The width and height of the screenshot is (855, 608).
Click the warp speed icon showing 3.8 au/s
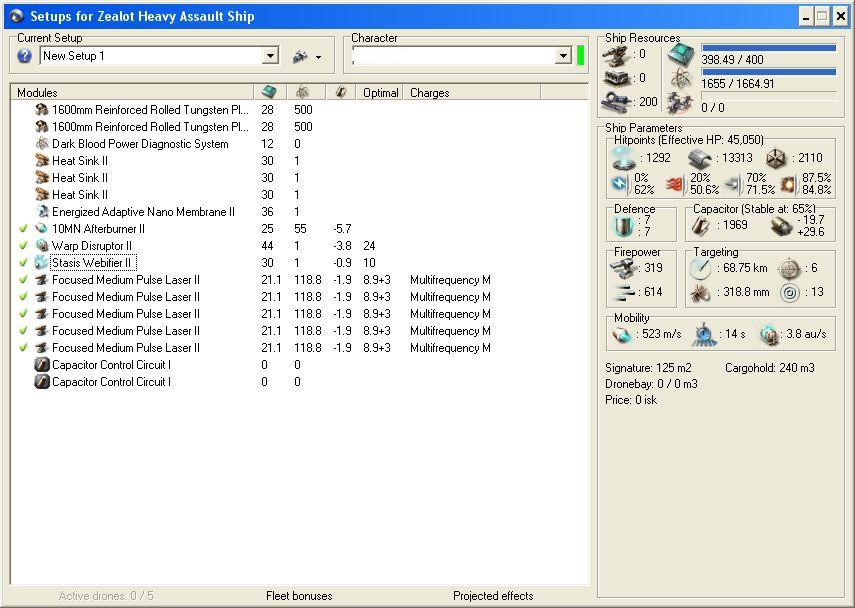click(769, 334)
